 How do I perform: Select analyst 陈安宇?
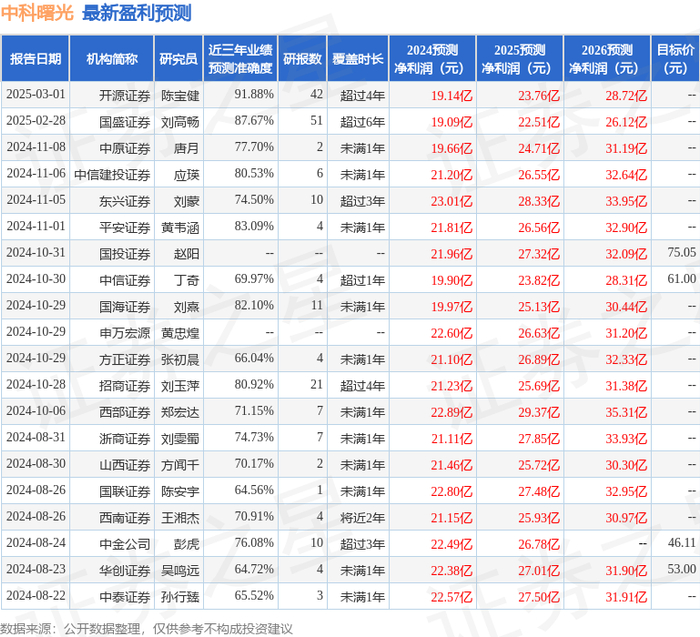point(180,491)
